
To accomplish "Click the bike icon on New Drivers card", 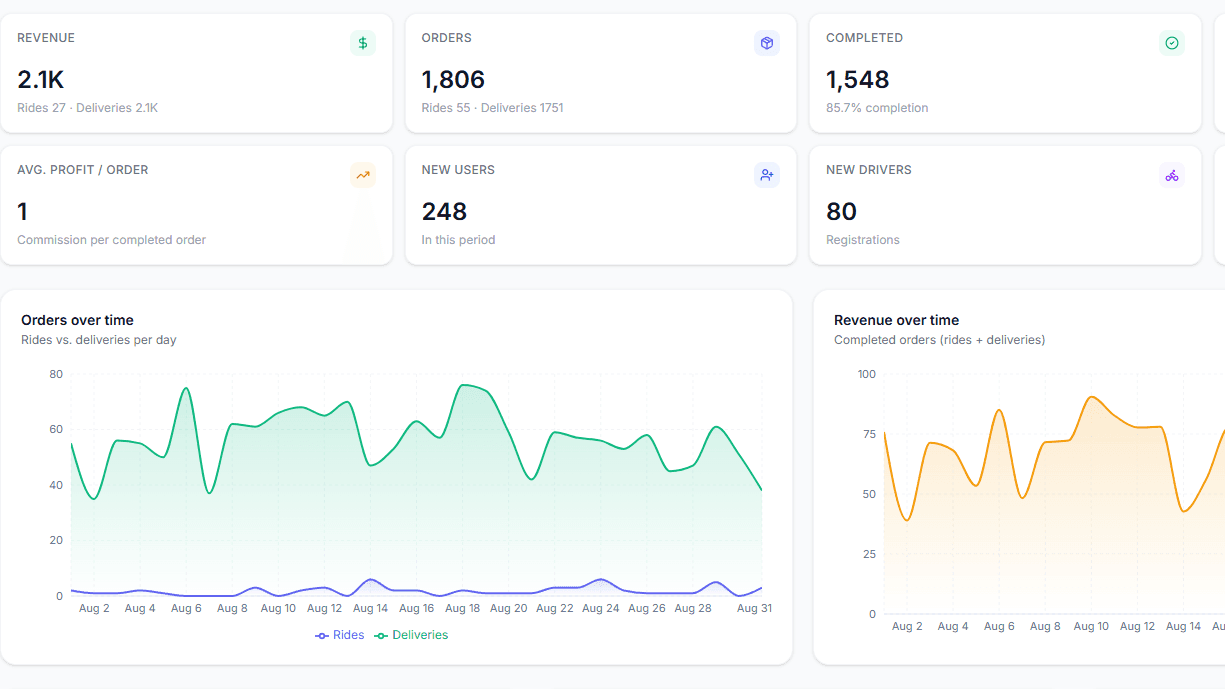I will click(1172, 175).
